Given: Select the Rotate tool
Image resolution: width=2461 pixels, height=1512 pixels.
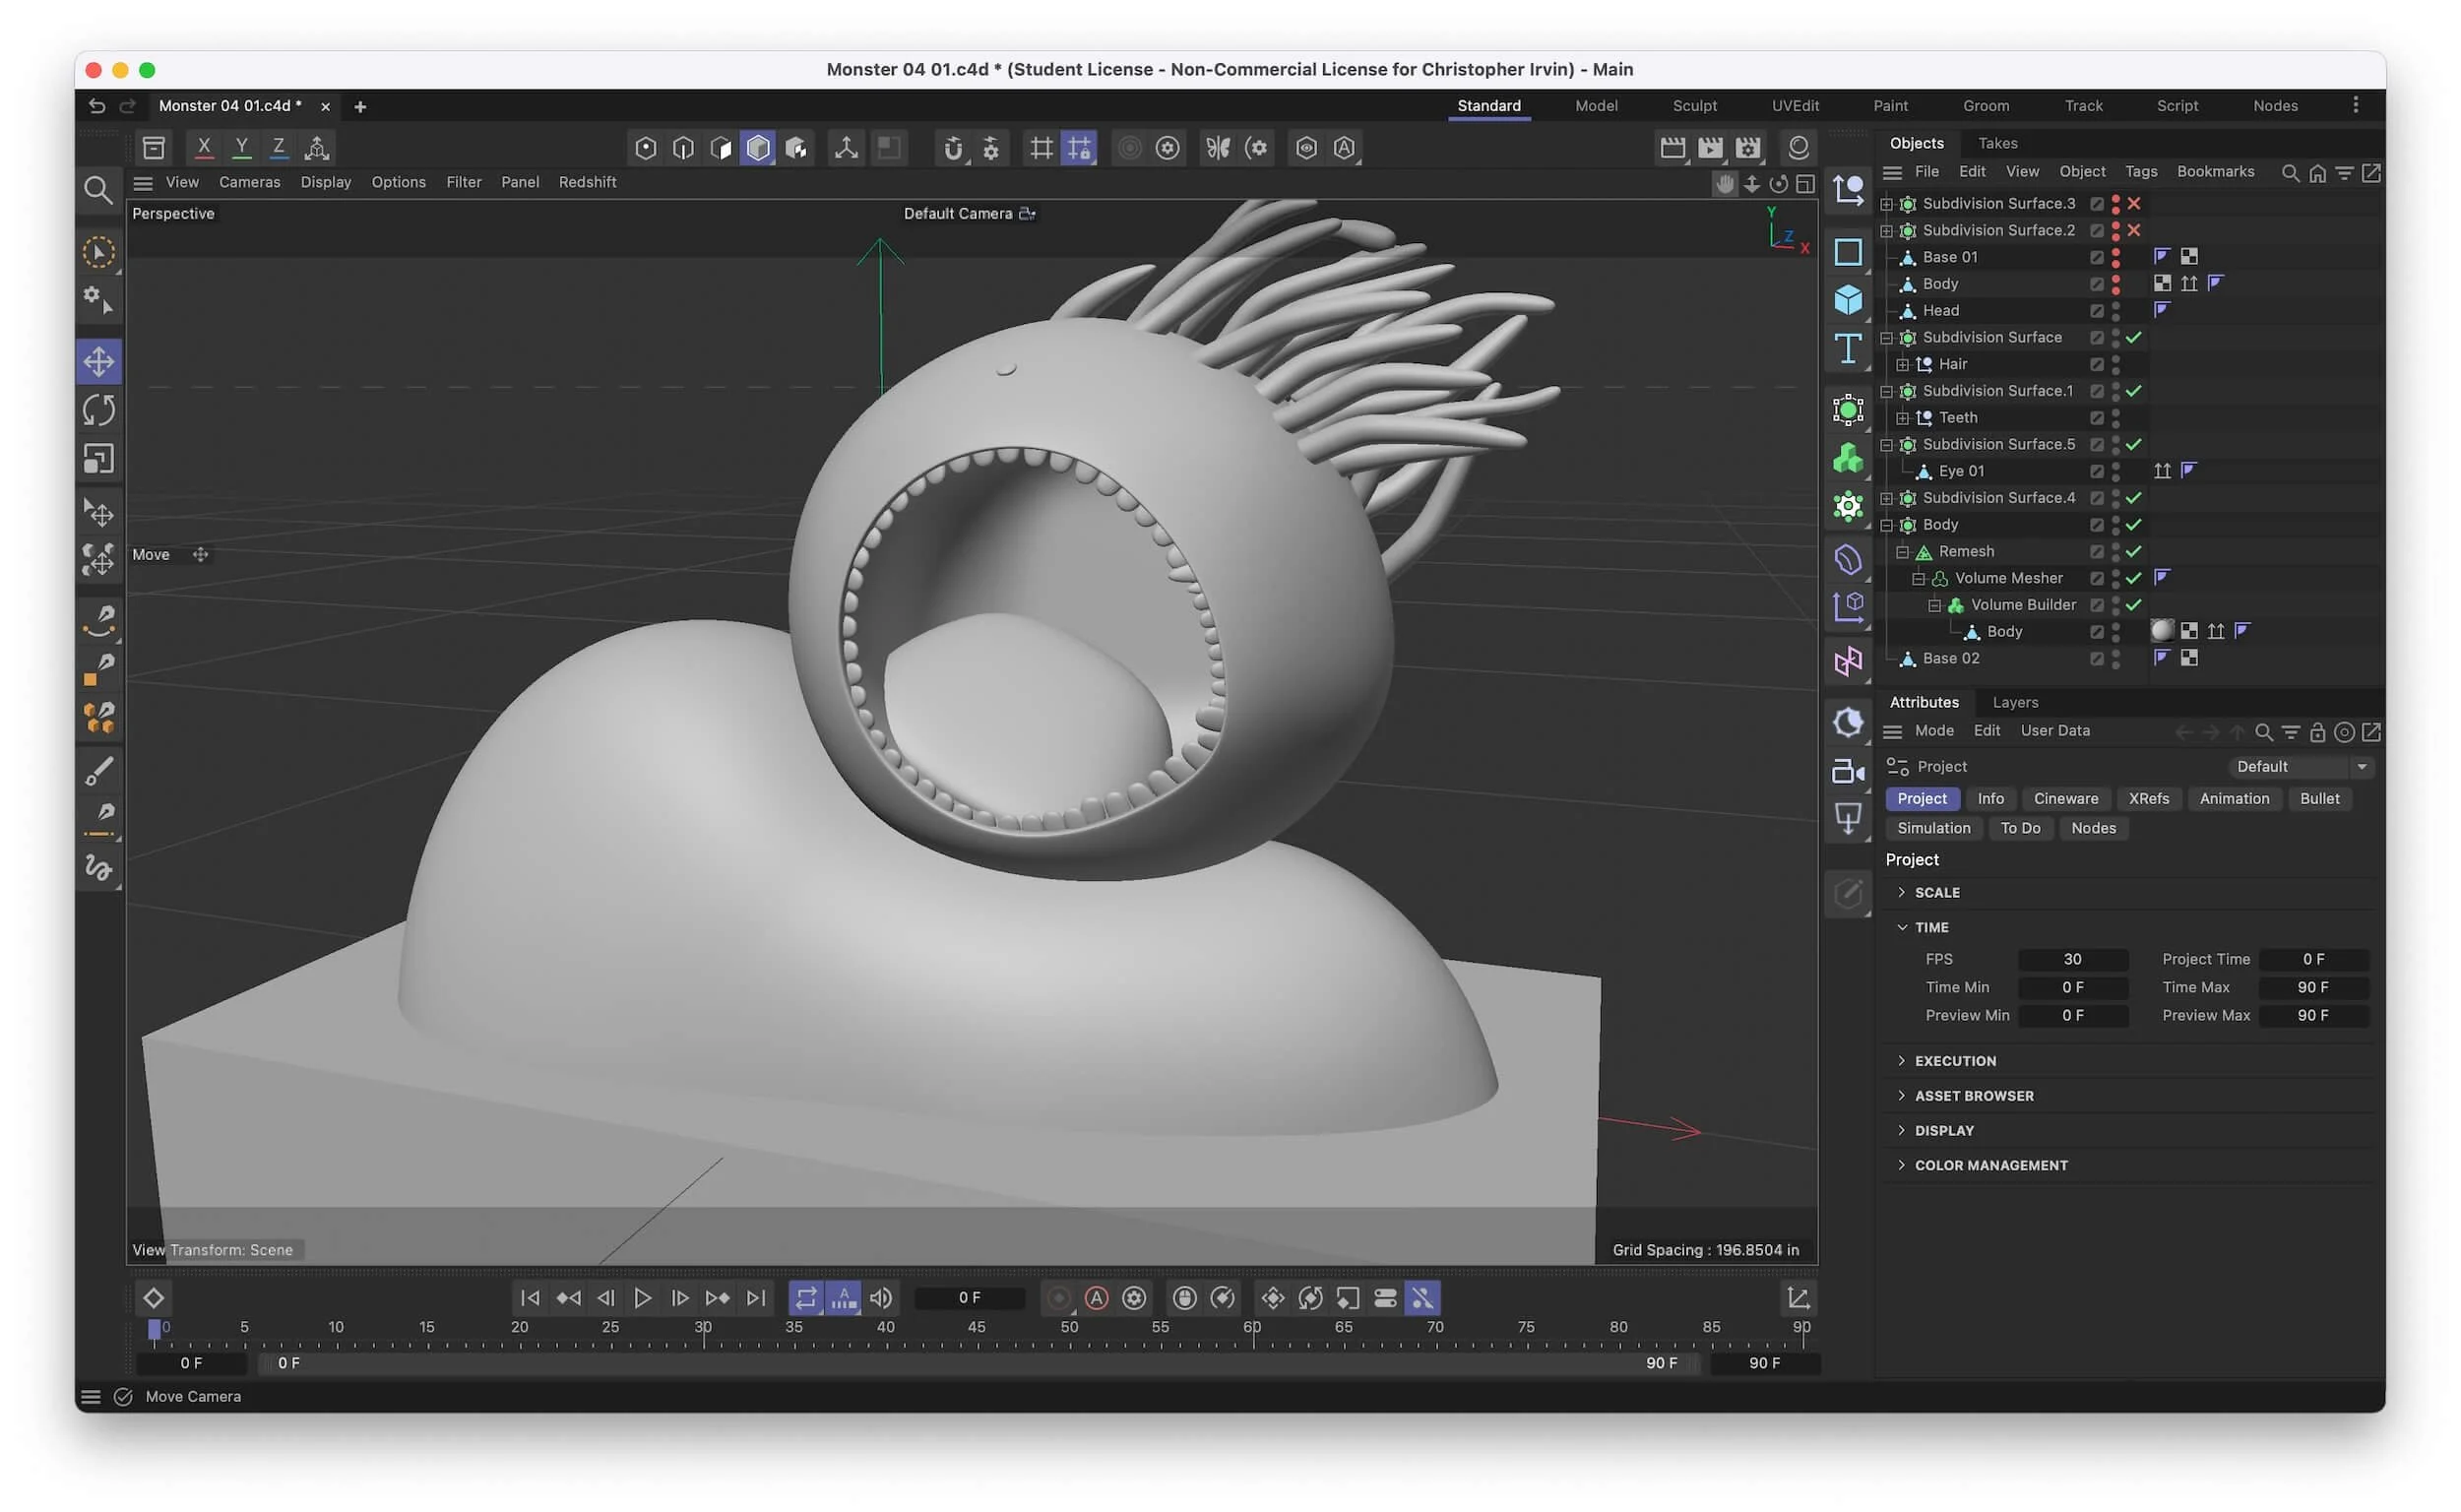Looking at the screenshot, I should point(98,410).
